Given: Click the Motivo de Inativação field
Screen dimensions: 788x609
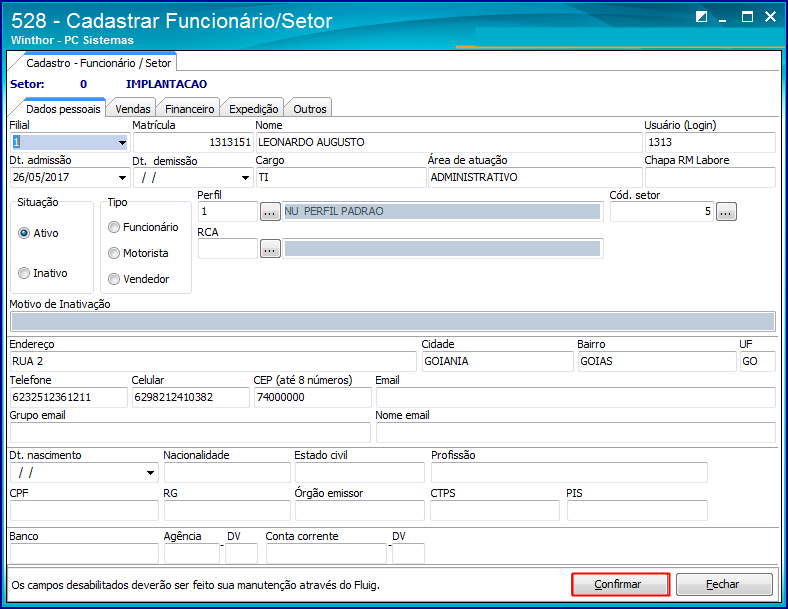Looking at the screenshot, I should tap(392, 322).
